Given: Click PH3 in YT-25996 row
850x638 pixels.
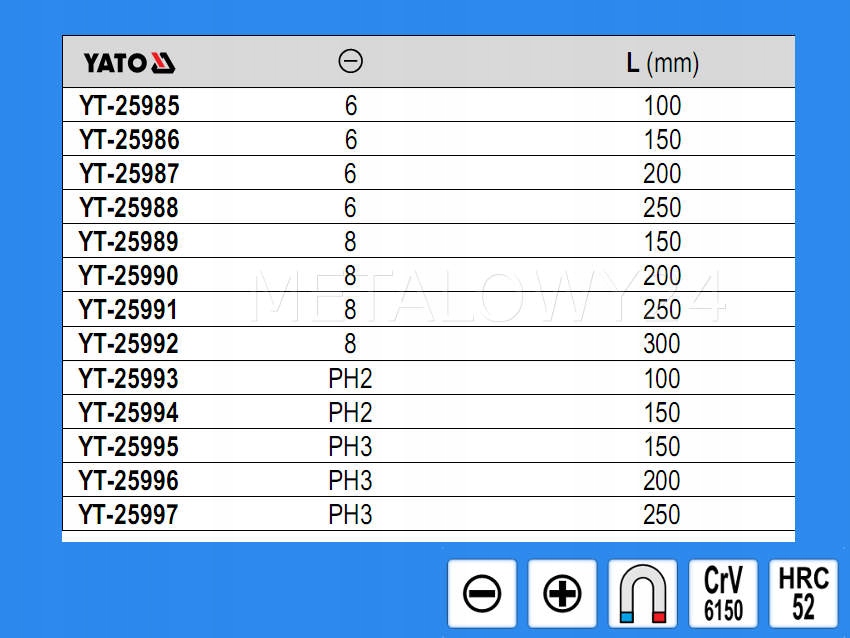Looking at the screenshot, I should coord(350,481).
